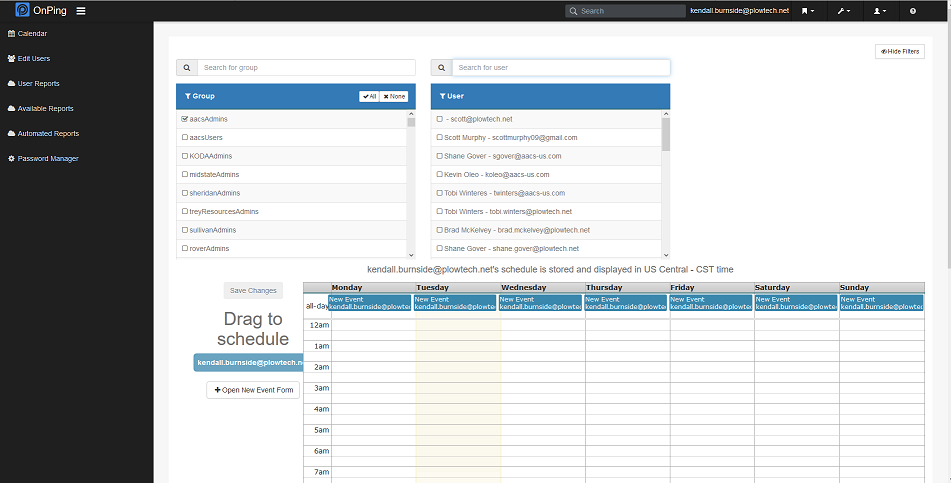The height and width of the screenshot is (483, 951).
Task: Go to Password Manager in sidebar
Action: tap(42, 158)
